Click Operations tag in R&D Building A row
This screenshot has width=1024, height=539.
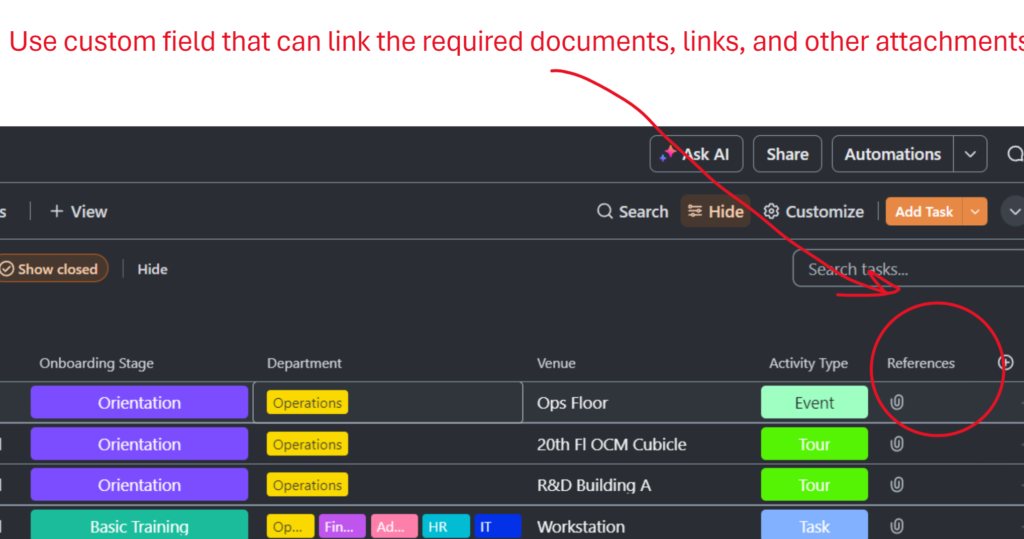click(307, 485)
